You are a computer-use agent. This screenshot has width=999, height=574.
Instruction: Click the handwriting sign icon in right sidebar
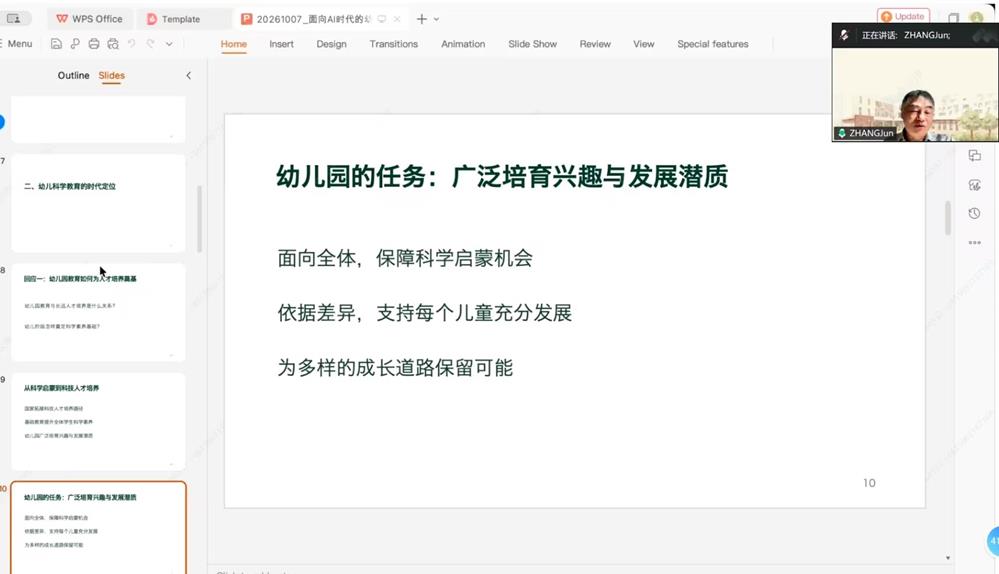pos(974,185)
